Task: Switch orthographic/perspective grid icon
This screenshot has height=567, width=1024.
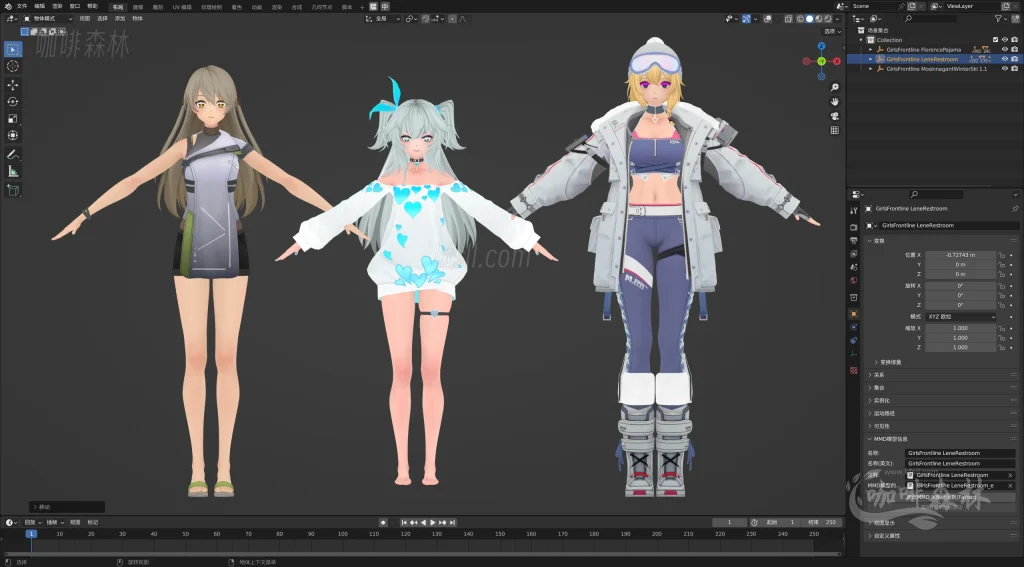Action: tap(835, 130)
